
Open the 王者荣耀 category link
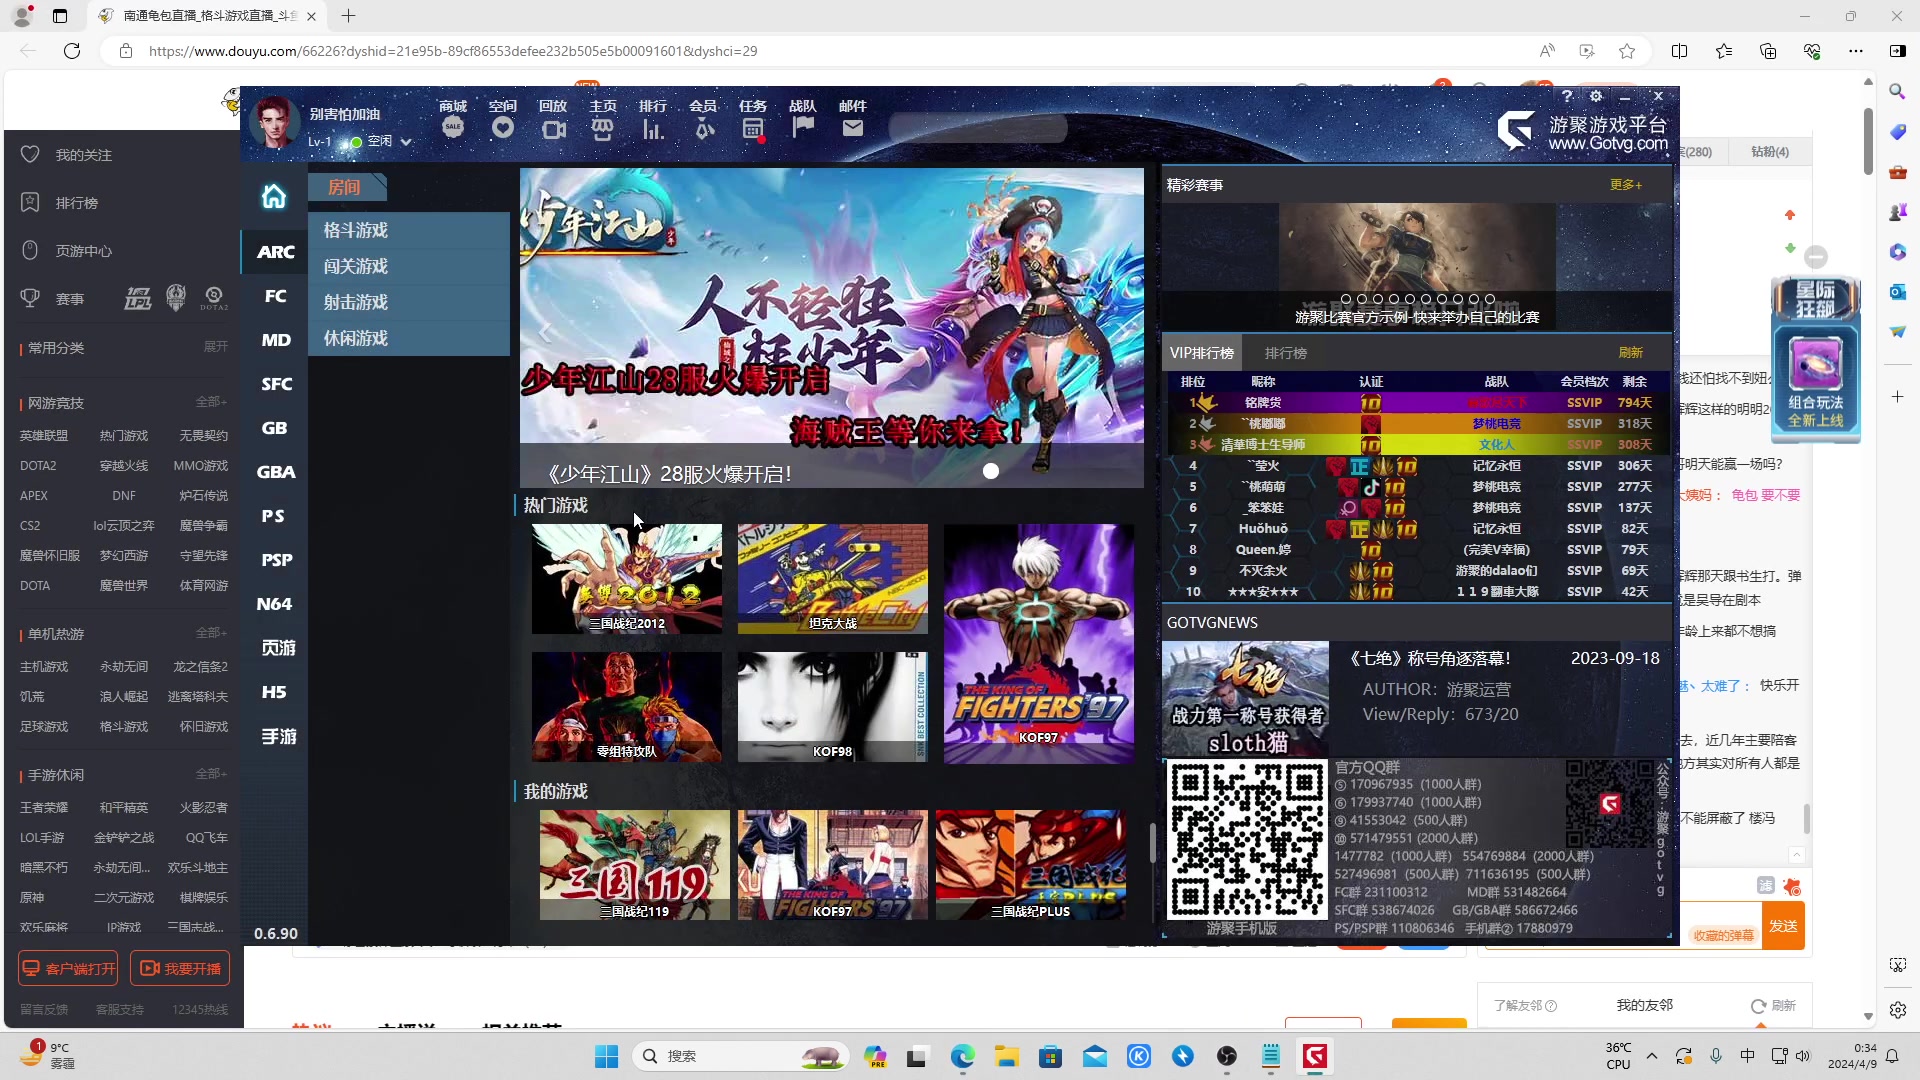(44, 808)
